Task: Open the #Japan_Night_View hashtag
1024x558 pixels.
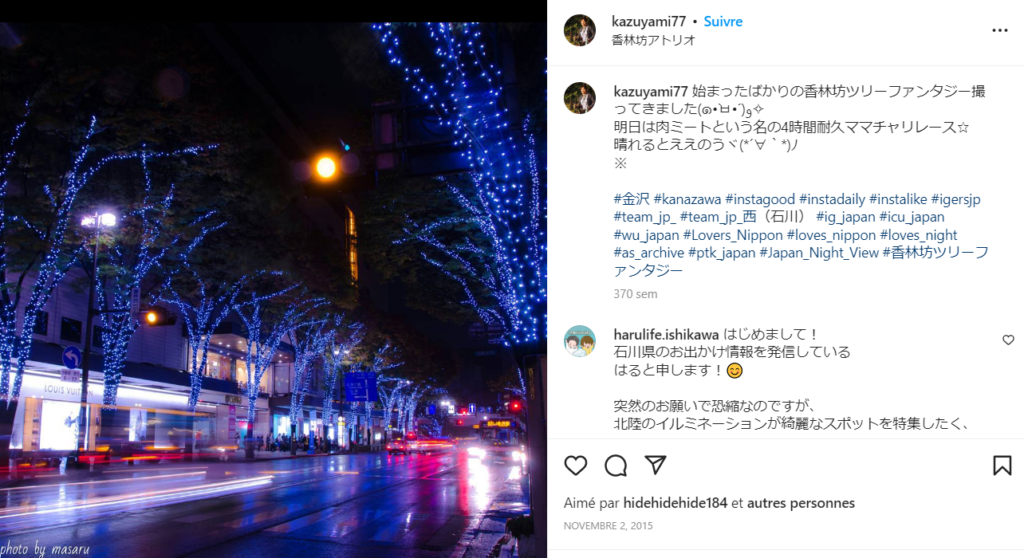Action: pyautogui.click(x=819, y=252)
